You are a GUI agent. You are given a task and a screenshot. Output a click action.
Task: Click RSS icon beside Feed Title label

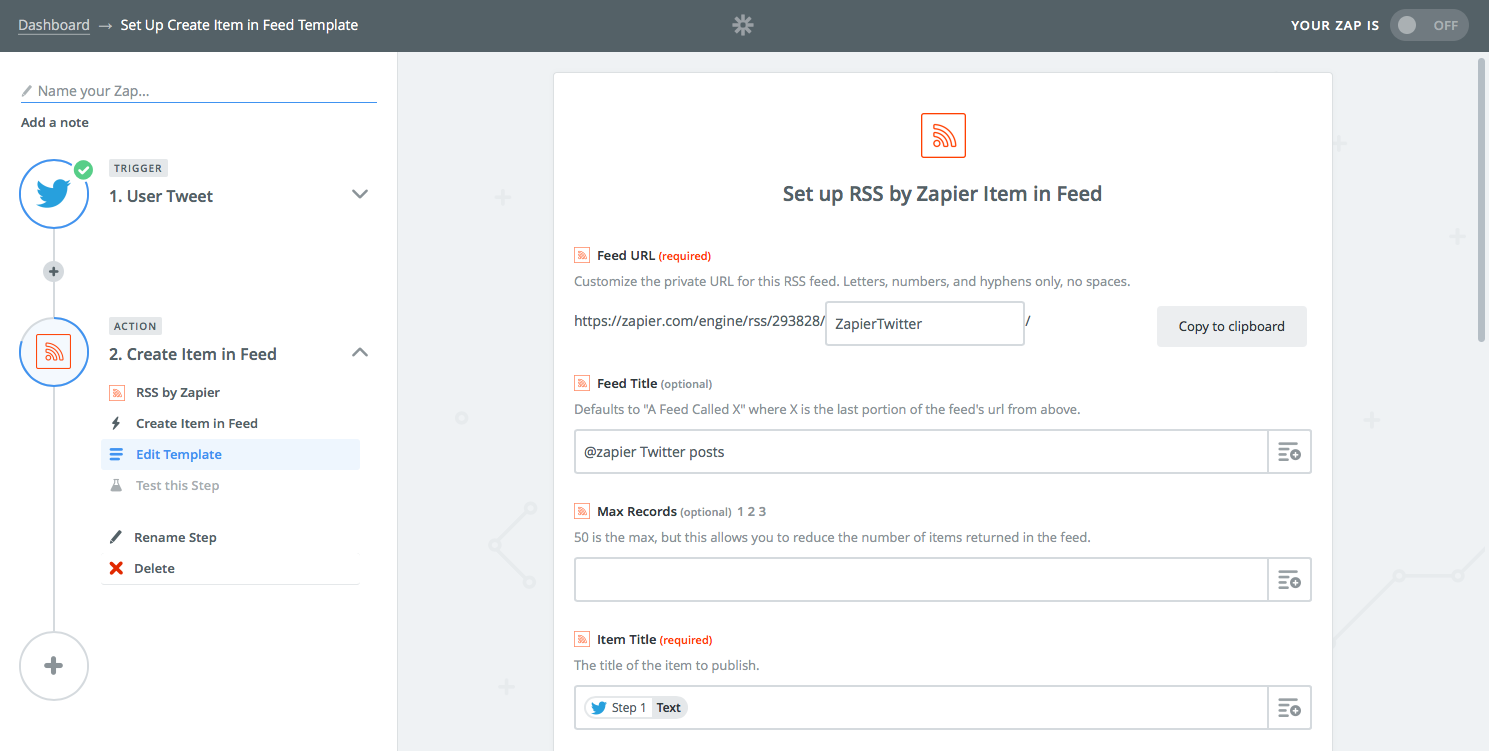point(582,383)
